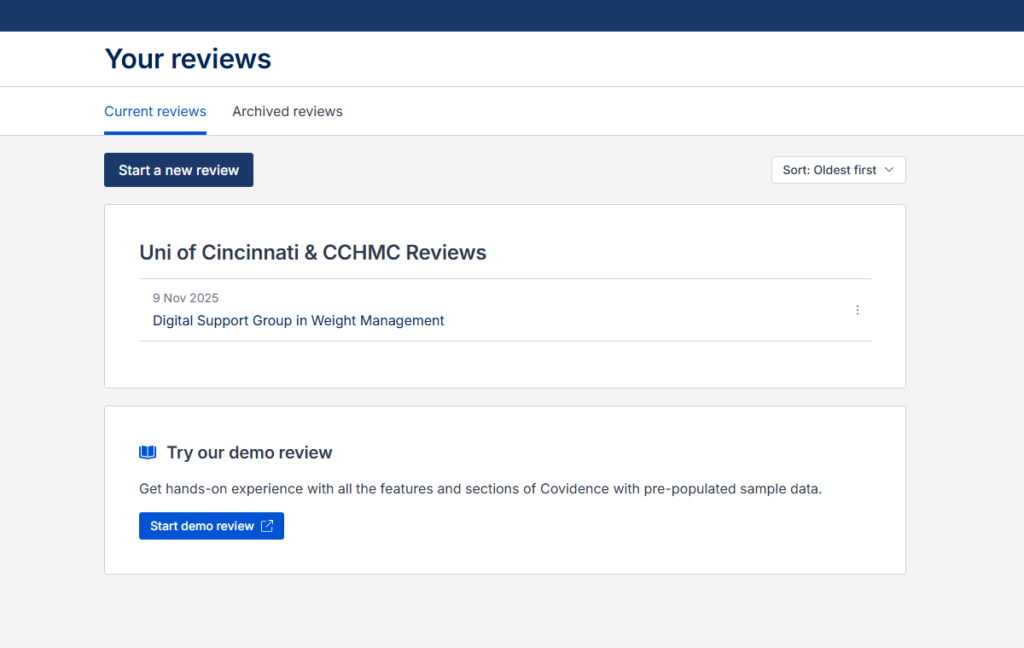Open the three-dot review options menu

tap(857, 310)
